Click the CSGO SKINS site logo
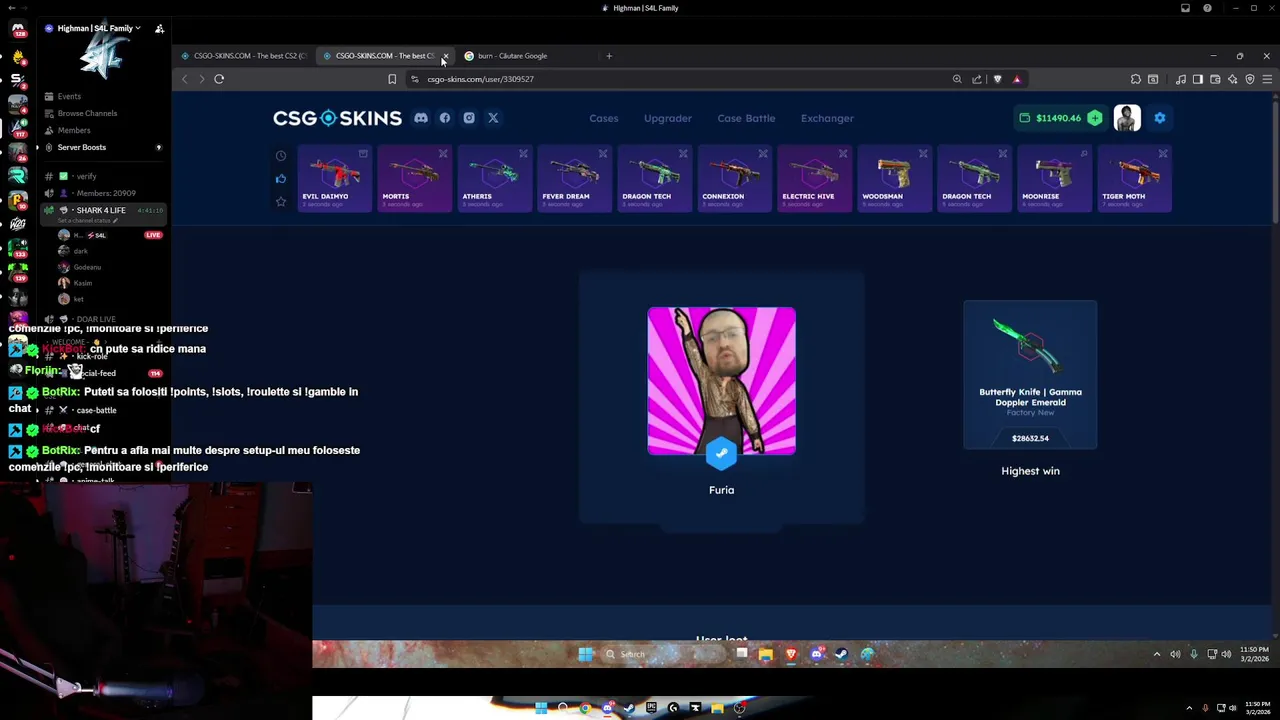This screenshot has width=1280, height=720. [x=337, y=118]
